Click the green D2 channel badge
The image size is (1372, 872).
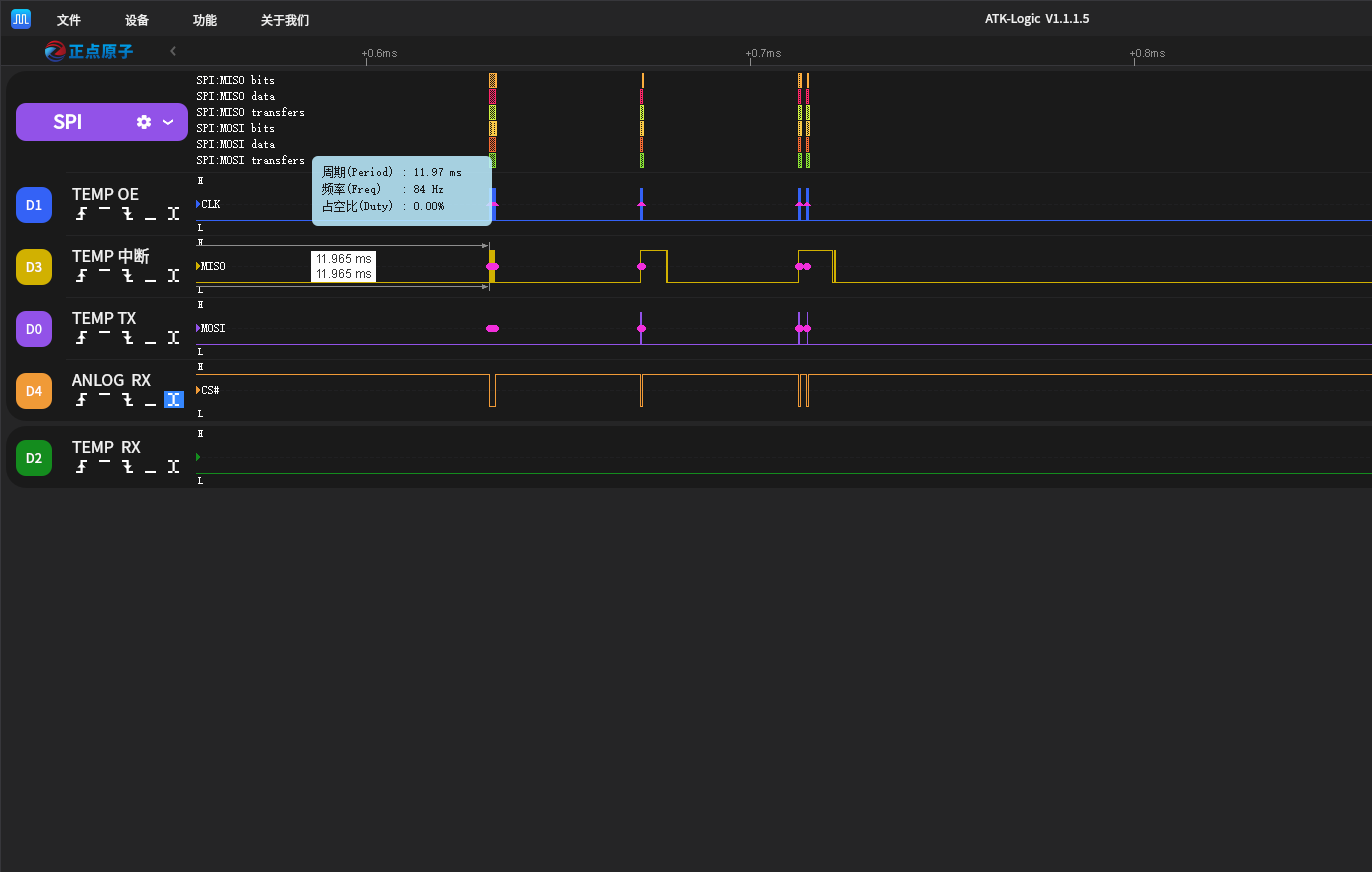[x=34, y=458]
